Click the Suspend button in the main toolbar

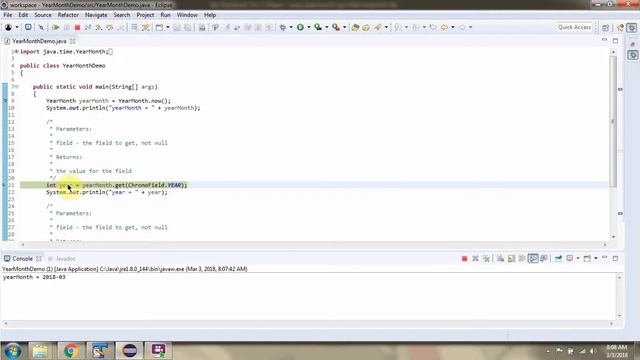pos(67,27)
